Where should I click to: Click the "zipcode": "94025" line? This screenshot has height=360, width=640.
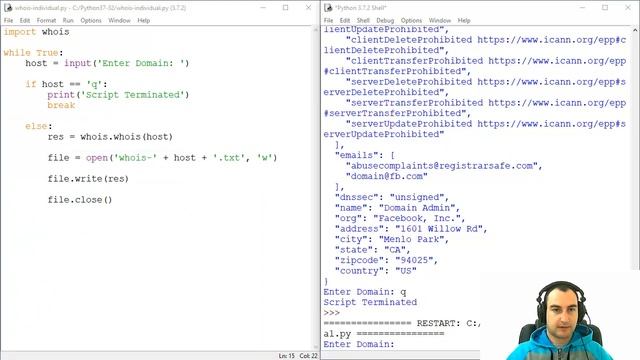point(387,260)
